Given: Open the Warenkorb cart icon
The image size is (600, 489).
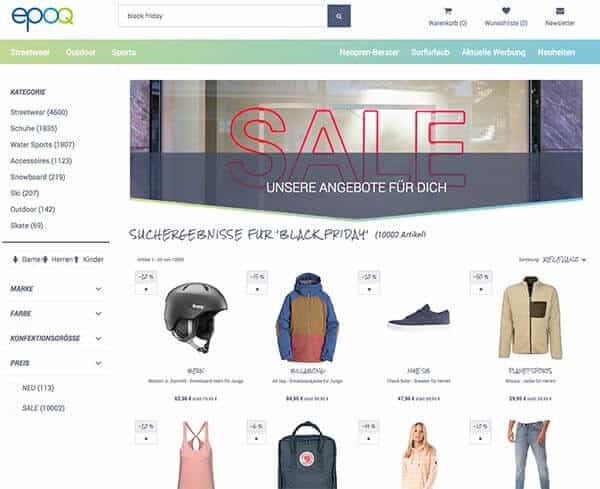Looking at the screenshot, I should click(x=447, y=11).
